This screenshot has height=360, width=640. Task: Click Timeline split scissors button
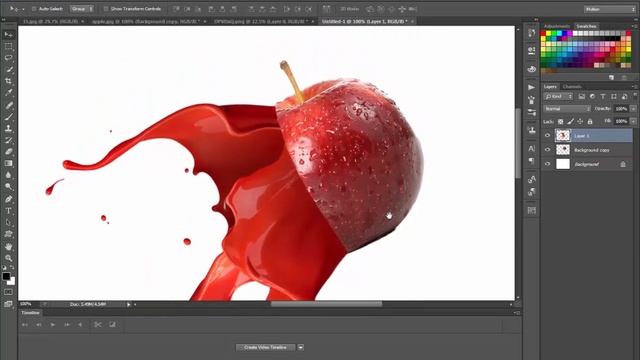(98, 325)
